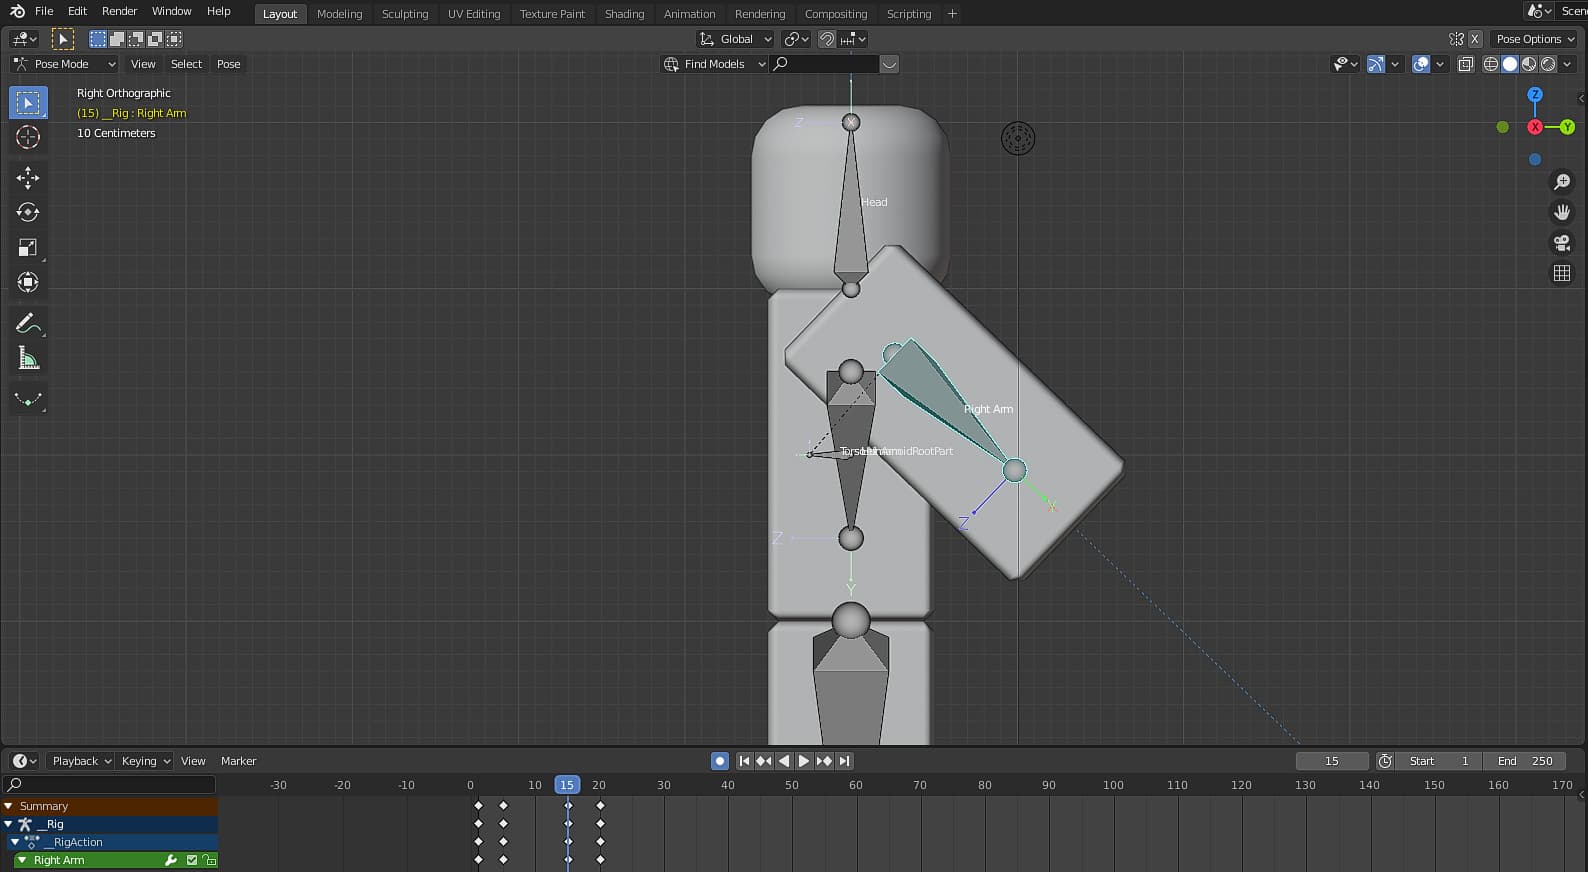Collapse the _RigAction channel tree

(15, 842)
